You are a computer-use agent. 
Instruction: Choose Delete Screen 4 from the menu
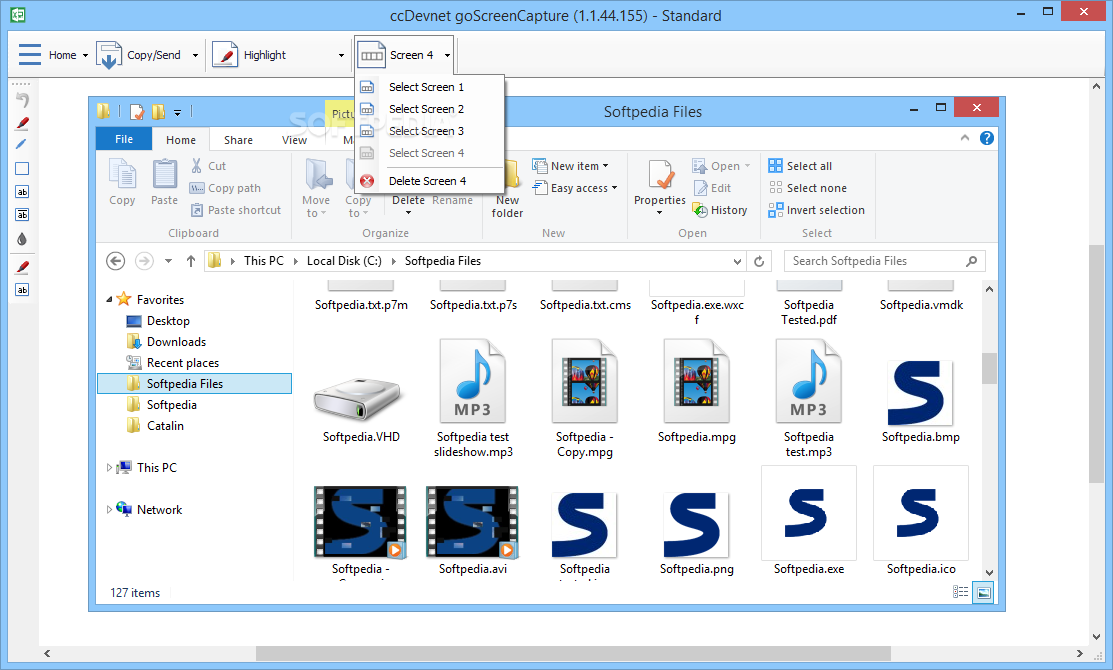[429, 181]
